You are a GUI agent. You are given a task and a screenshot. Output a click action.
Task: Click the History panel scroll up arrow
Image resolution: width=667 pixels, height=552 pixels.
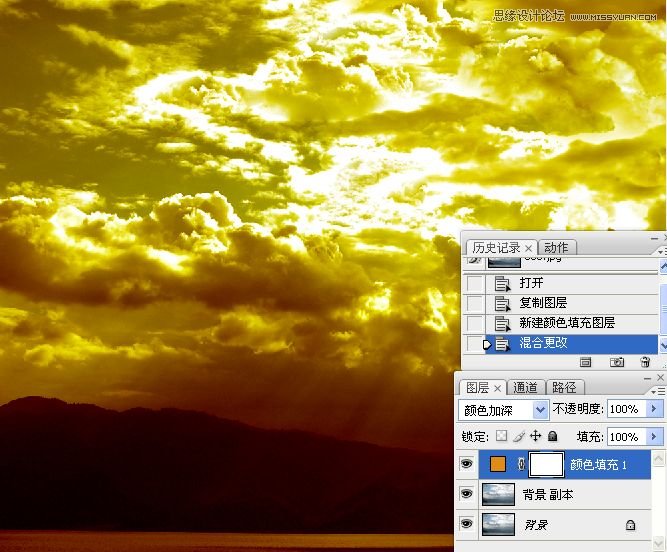point(663,267)
